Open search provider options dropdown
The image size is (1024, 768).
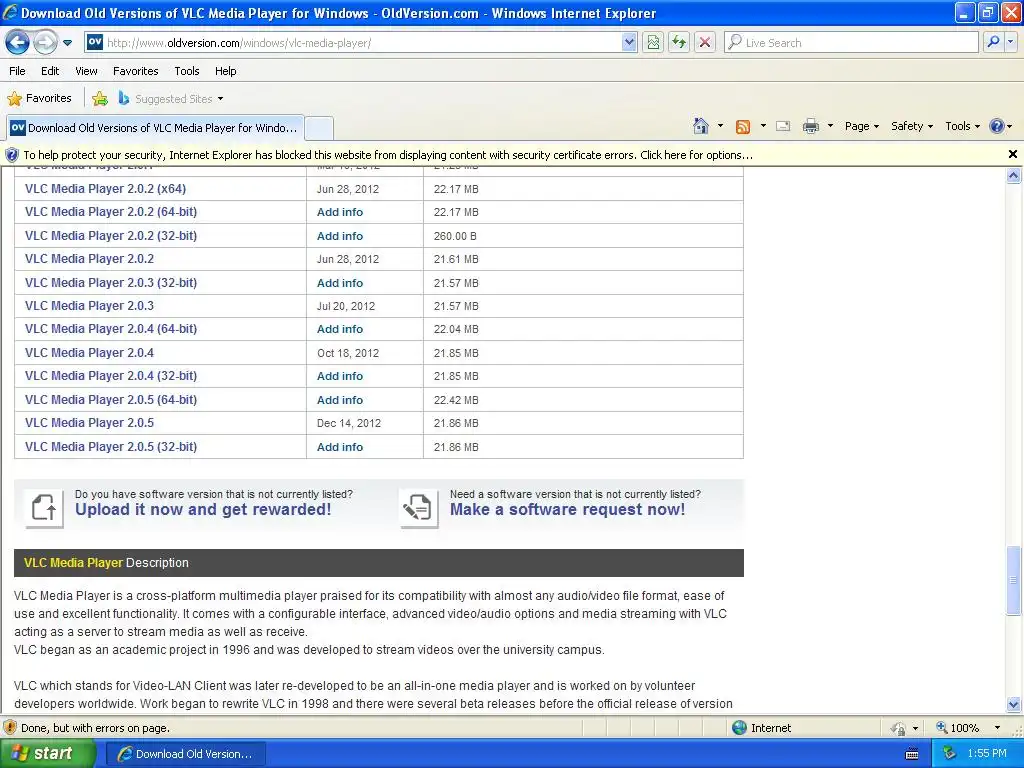1011,43
